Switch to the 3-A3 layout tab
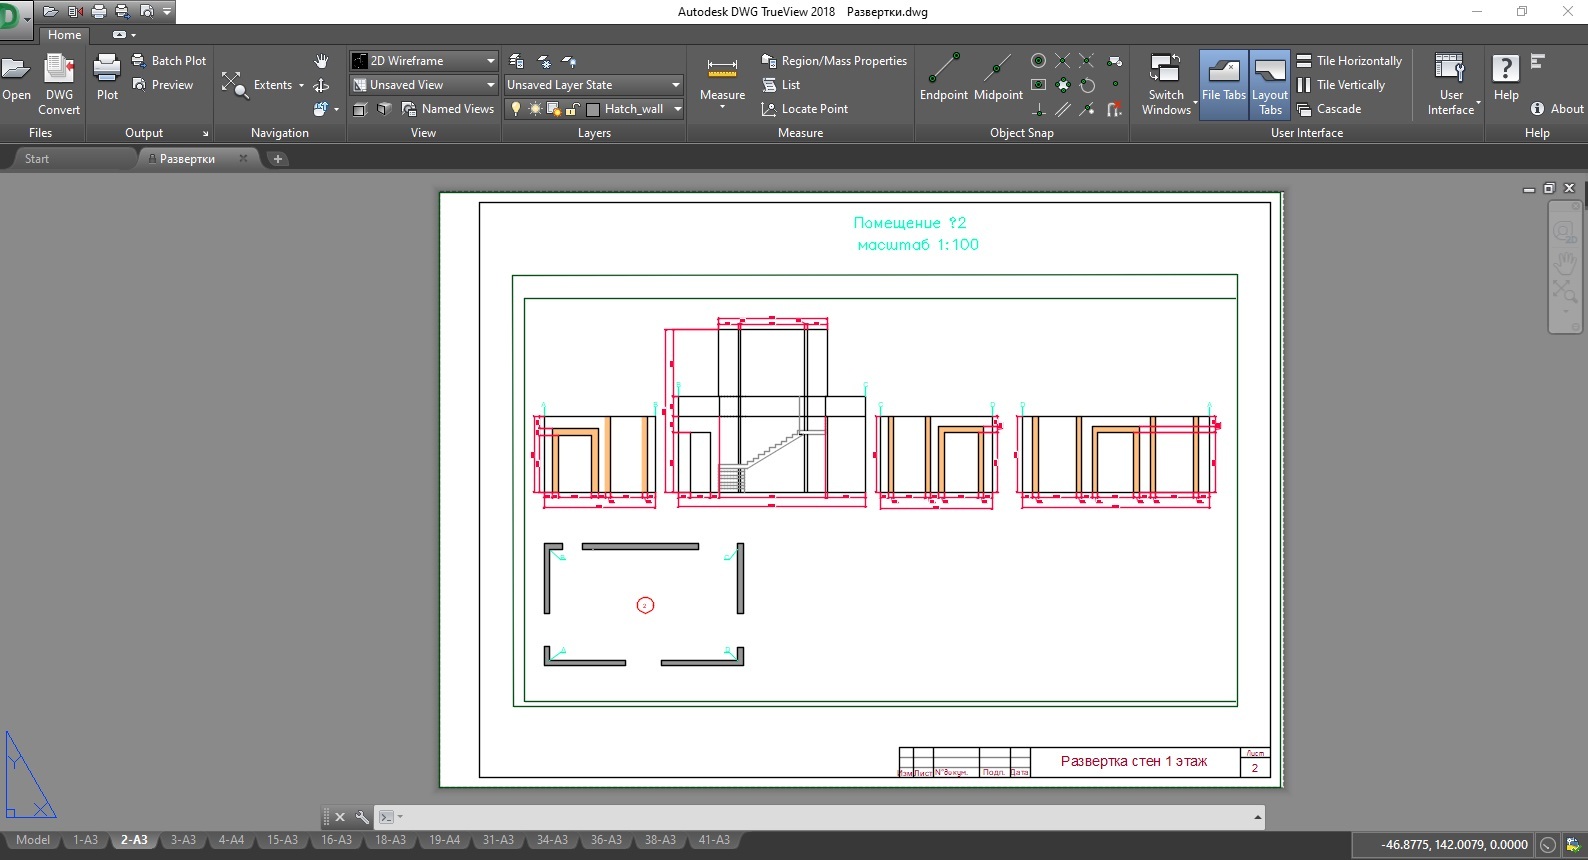The image size is (1588, 860). point(183,840)
